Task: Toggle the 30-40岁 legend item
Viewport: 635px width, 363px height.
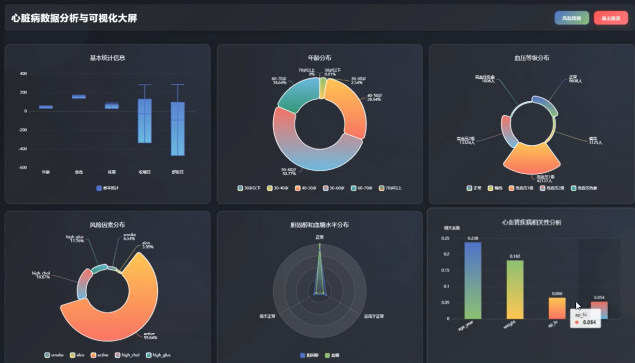Action: tap(278, 188)
